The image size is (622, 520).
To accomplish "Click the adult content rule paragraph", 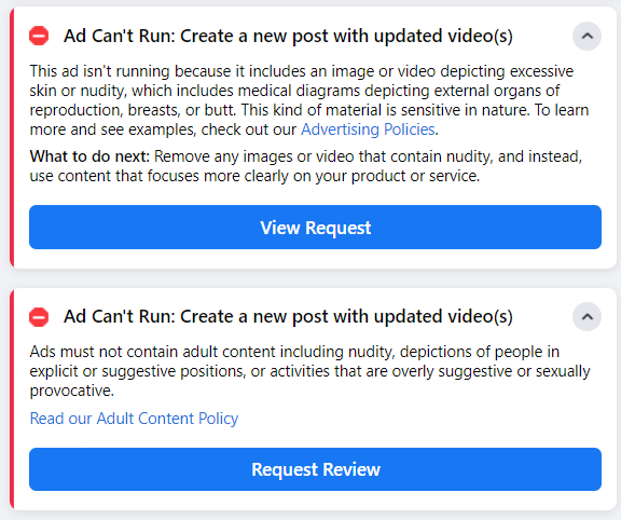I will tap(310, 371).
